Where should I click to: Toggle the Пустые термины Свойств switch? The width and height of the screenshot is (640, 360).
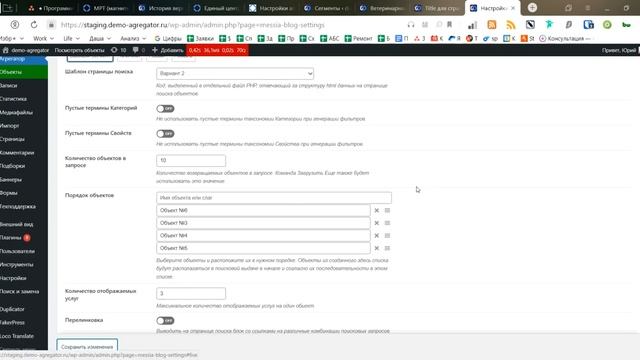[165, 133]
